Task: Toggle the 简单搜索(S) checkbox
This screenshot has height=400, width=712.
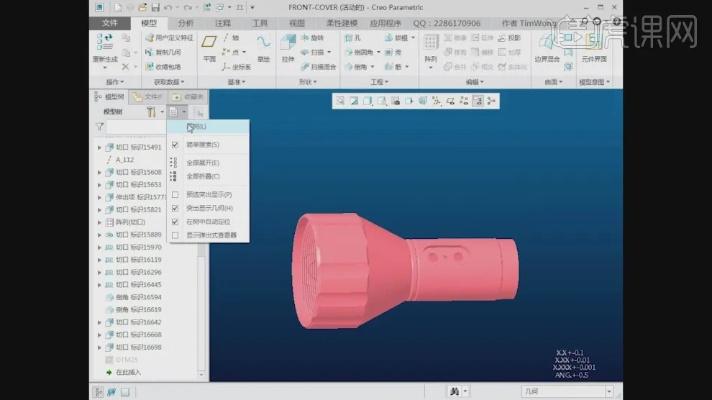Action: pyautogui.click(x=175, y=145)
